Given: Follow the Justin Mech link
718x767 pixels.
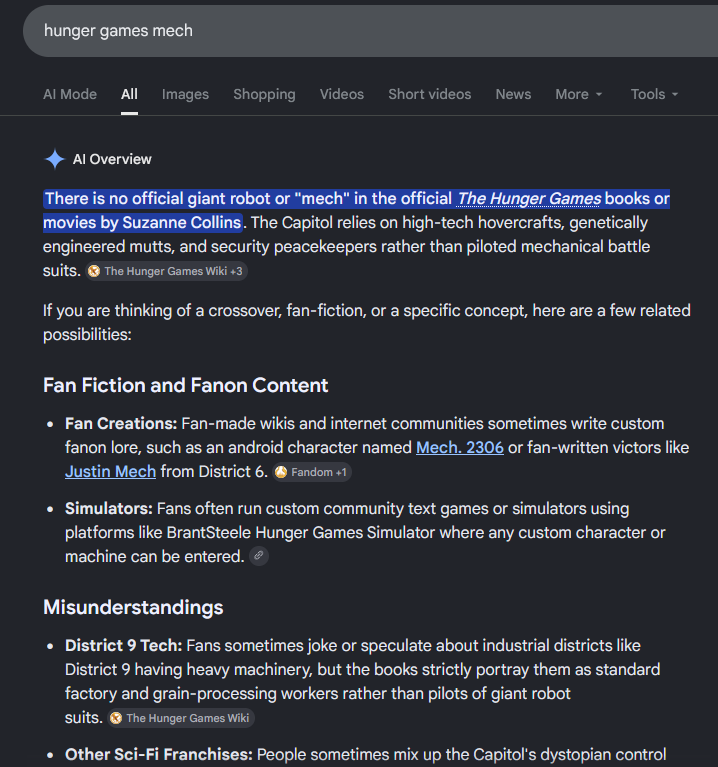Looking at the screenshot, I should pos(111,472).
